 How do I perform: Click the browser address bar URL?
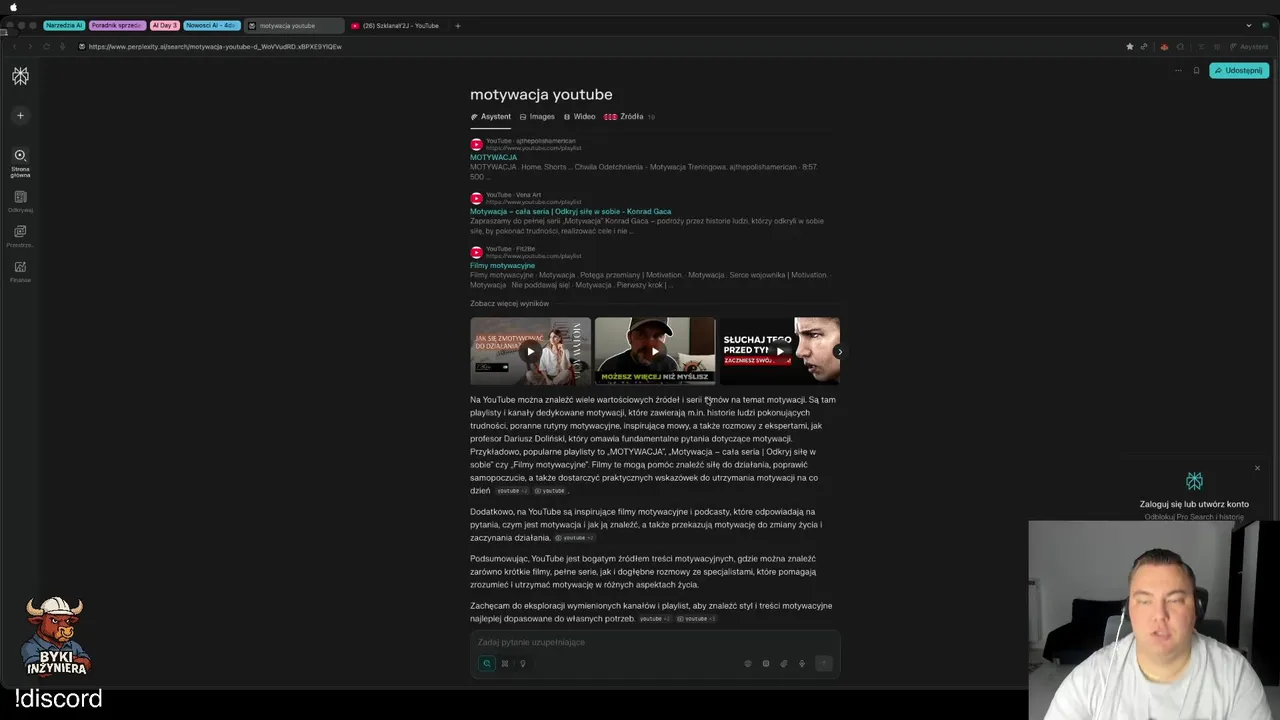(x=215, y=46)
